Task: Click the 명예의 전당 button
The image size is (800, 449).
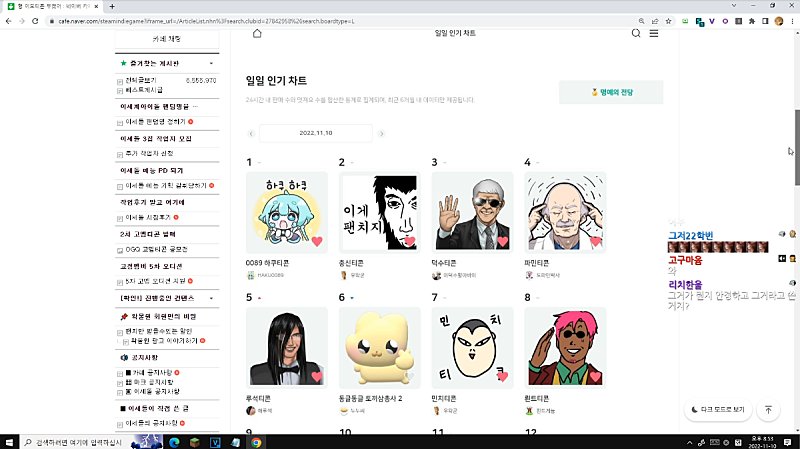Action: coord(611,93)
